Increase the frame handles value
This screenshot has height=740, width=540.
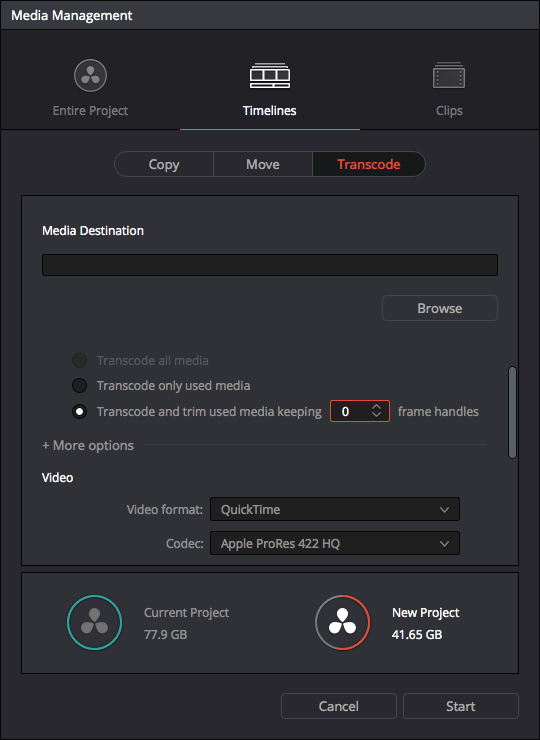pos(376,407)
